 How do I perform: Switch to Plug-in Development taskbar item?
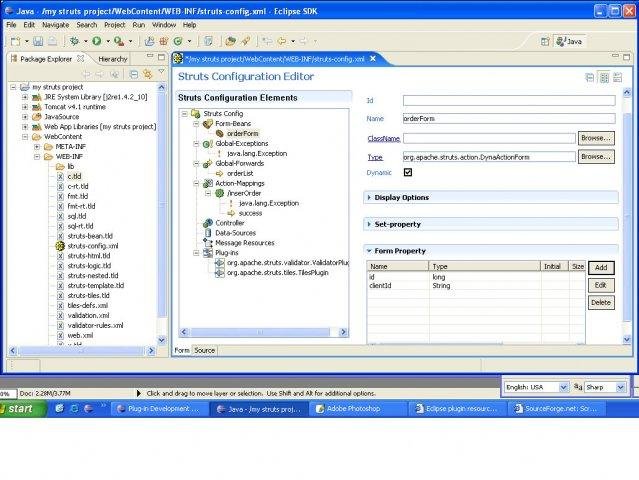point(160,409)
